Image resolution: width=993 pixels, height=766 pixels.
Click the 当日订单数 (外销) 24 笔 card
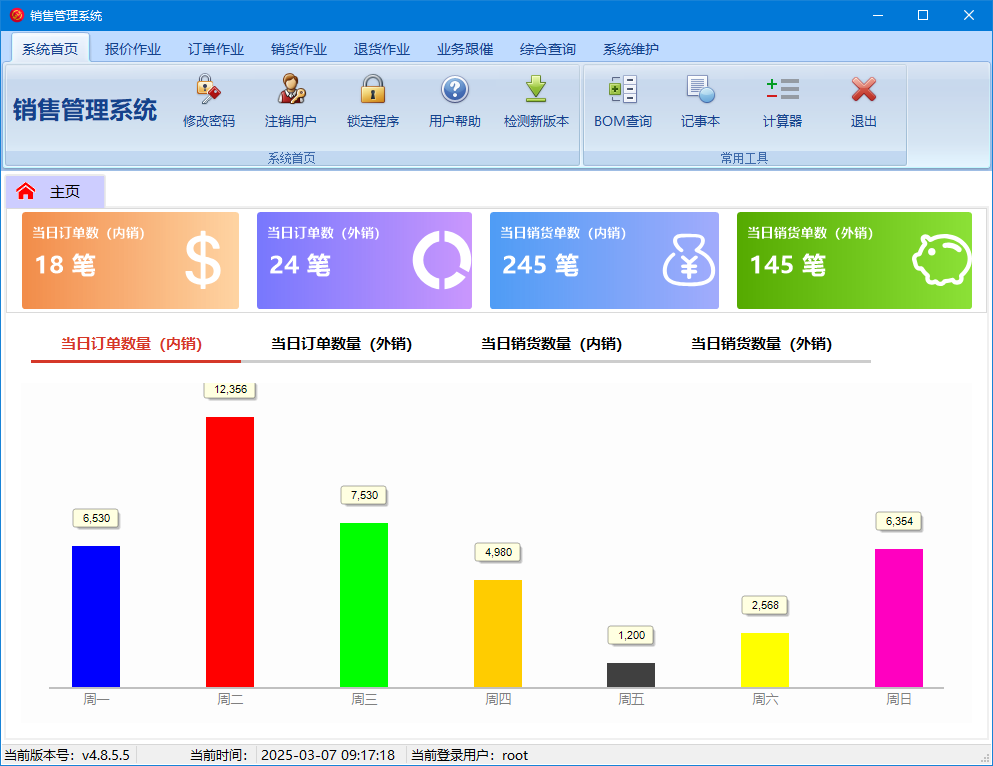tap(364, 260)
